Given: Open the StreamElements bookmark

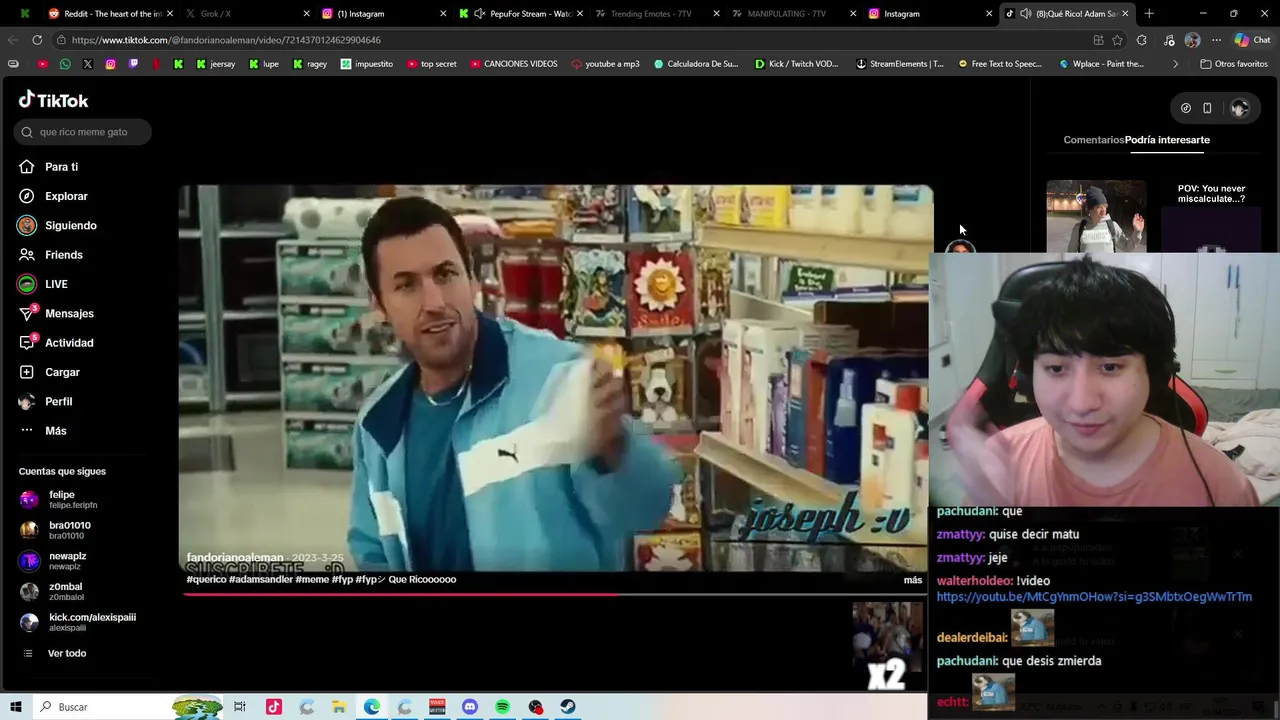Looking at the screenshot, I should click(899, 64).
